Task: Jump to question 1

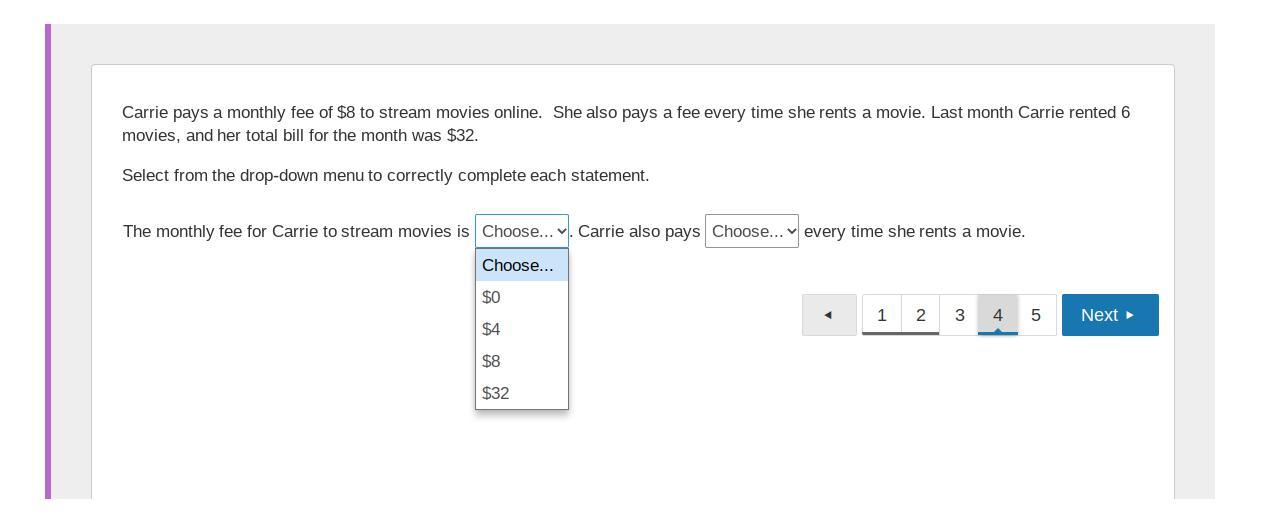Action: [x=881, y=315]
